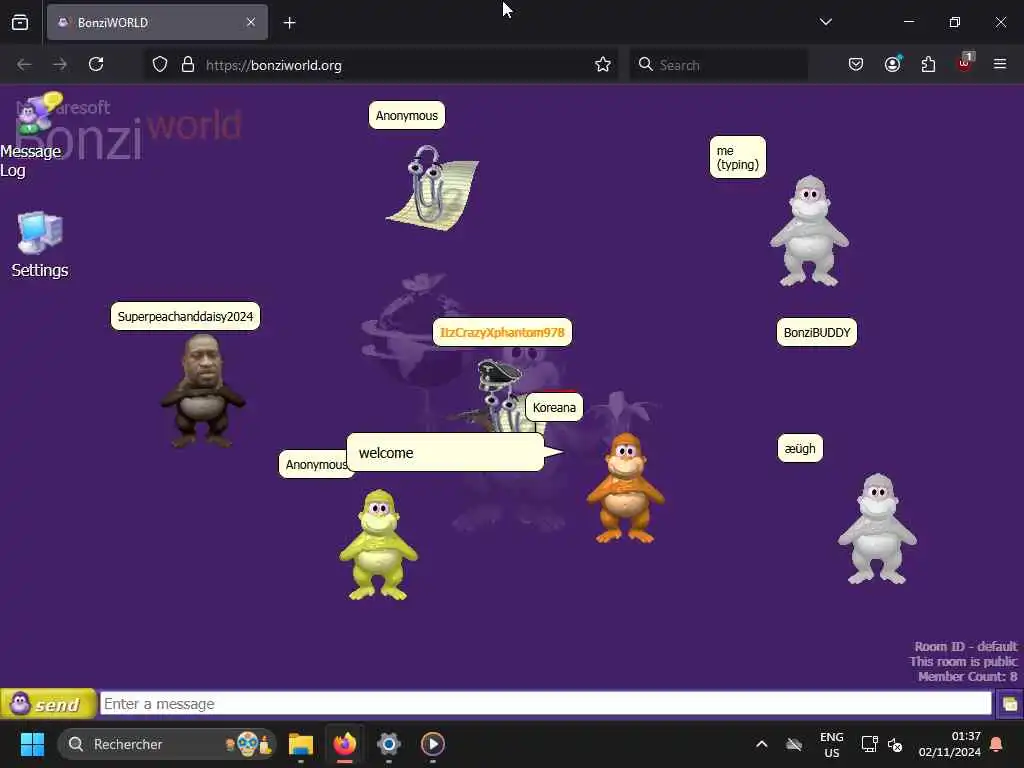Click the 'welcome' speech bubble
Viewport: 1024px width, 768px height.
[x=446, y=452]
